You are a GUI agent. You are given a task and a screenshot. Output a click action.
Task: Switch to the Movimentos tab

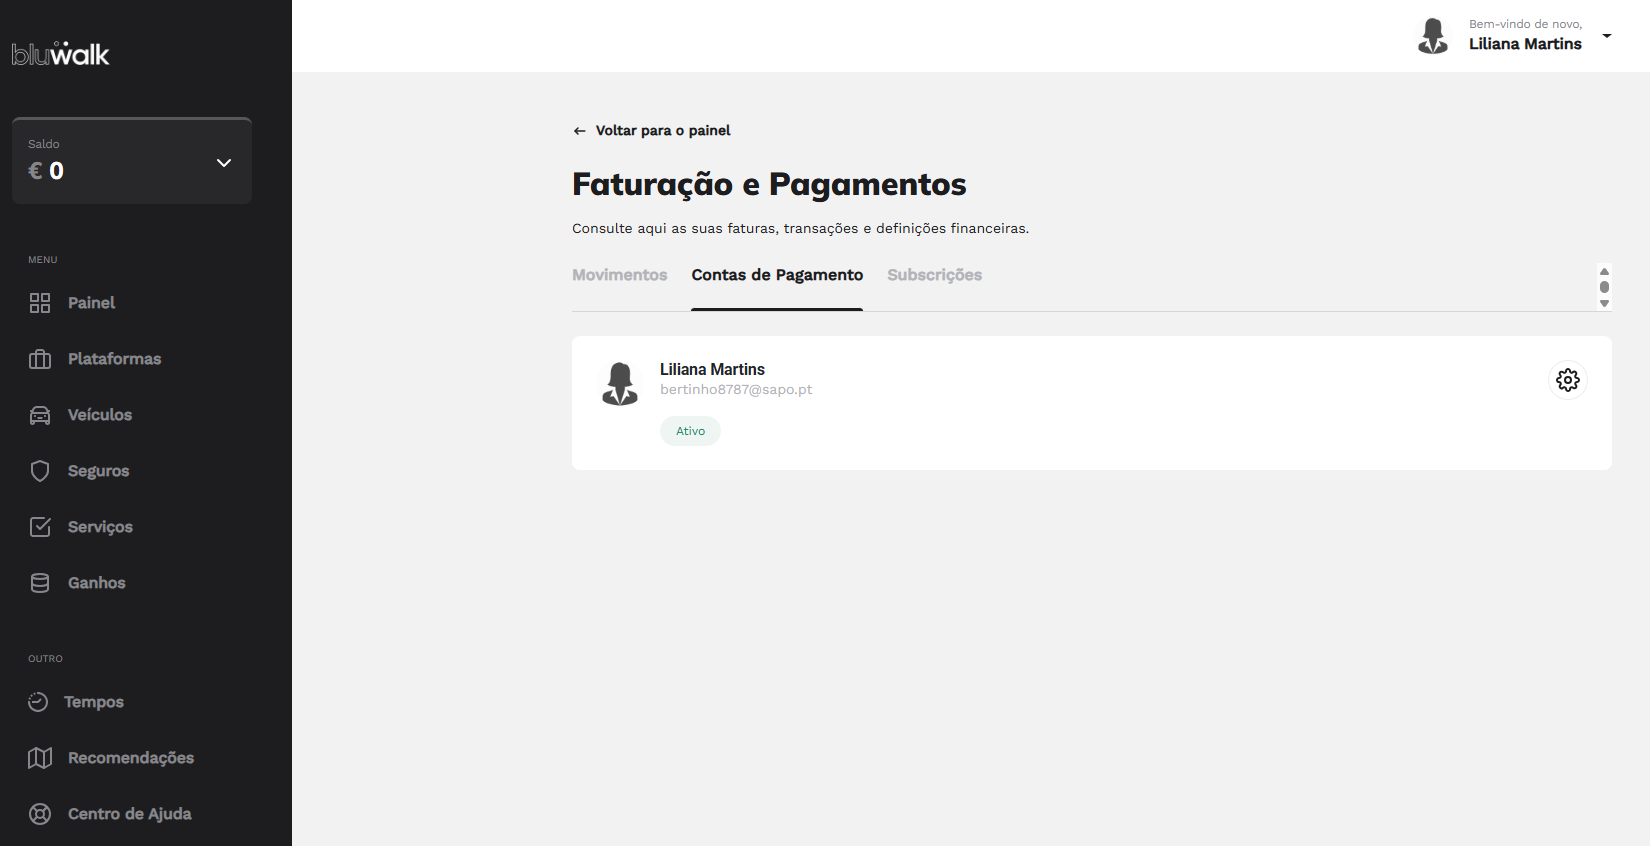[619, 275]
